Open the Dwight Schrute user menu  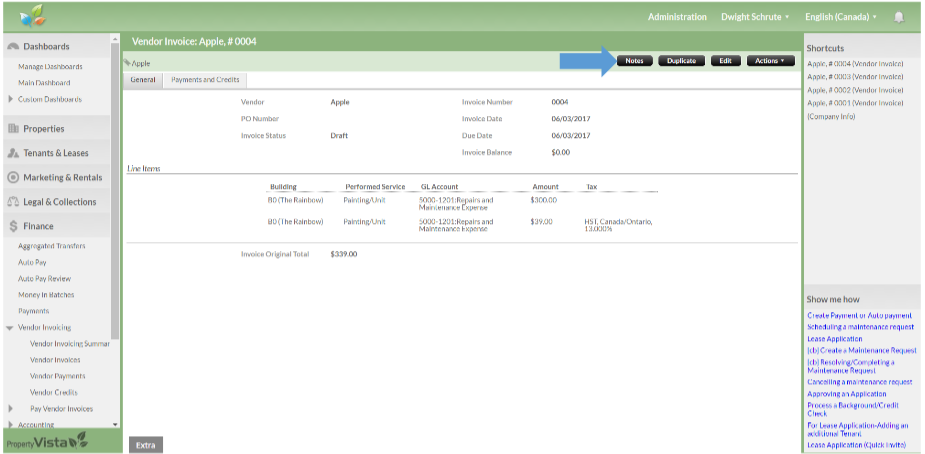coord(755,17)
